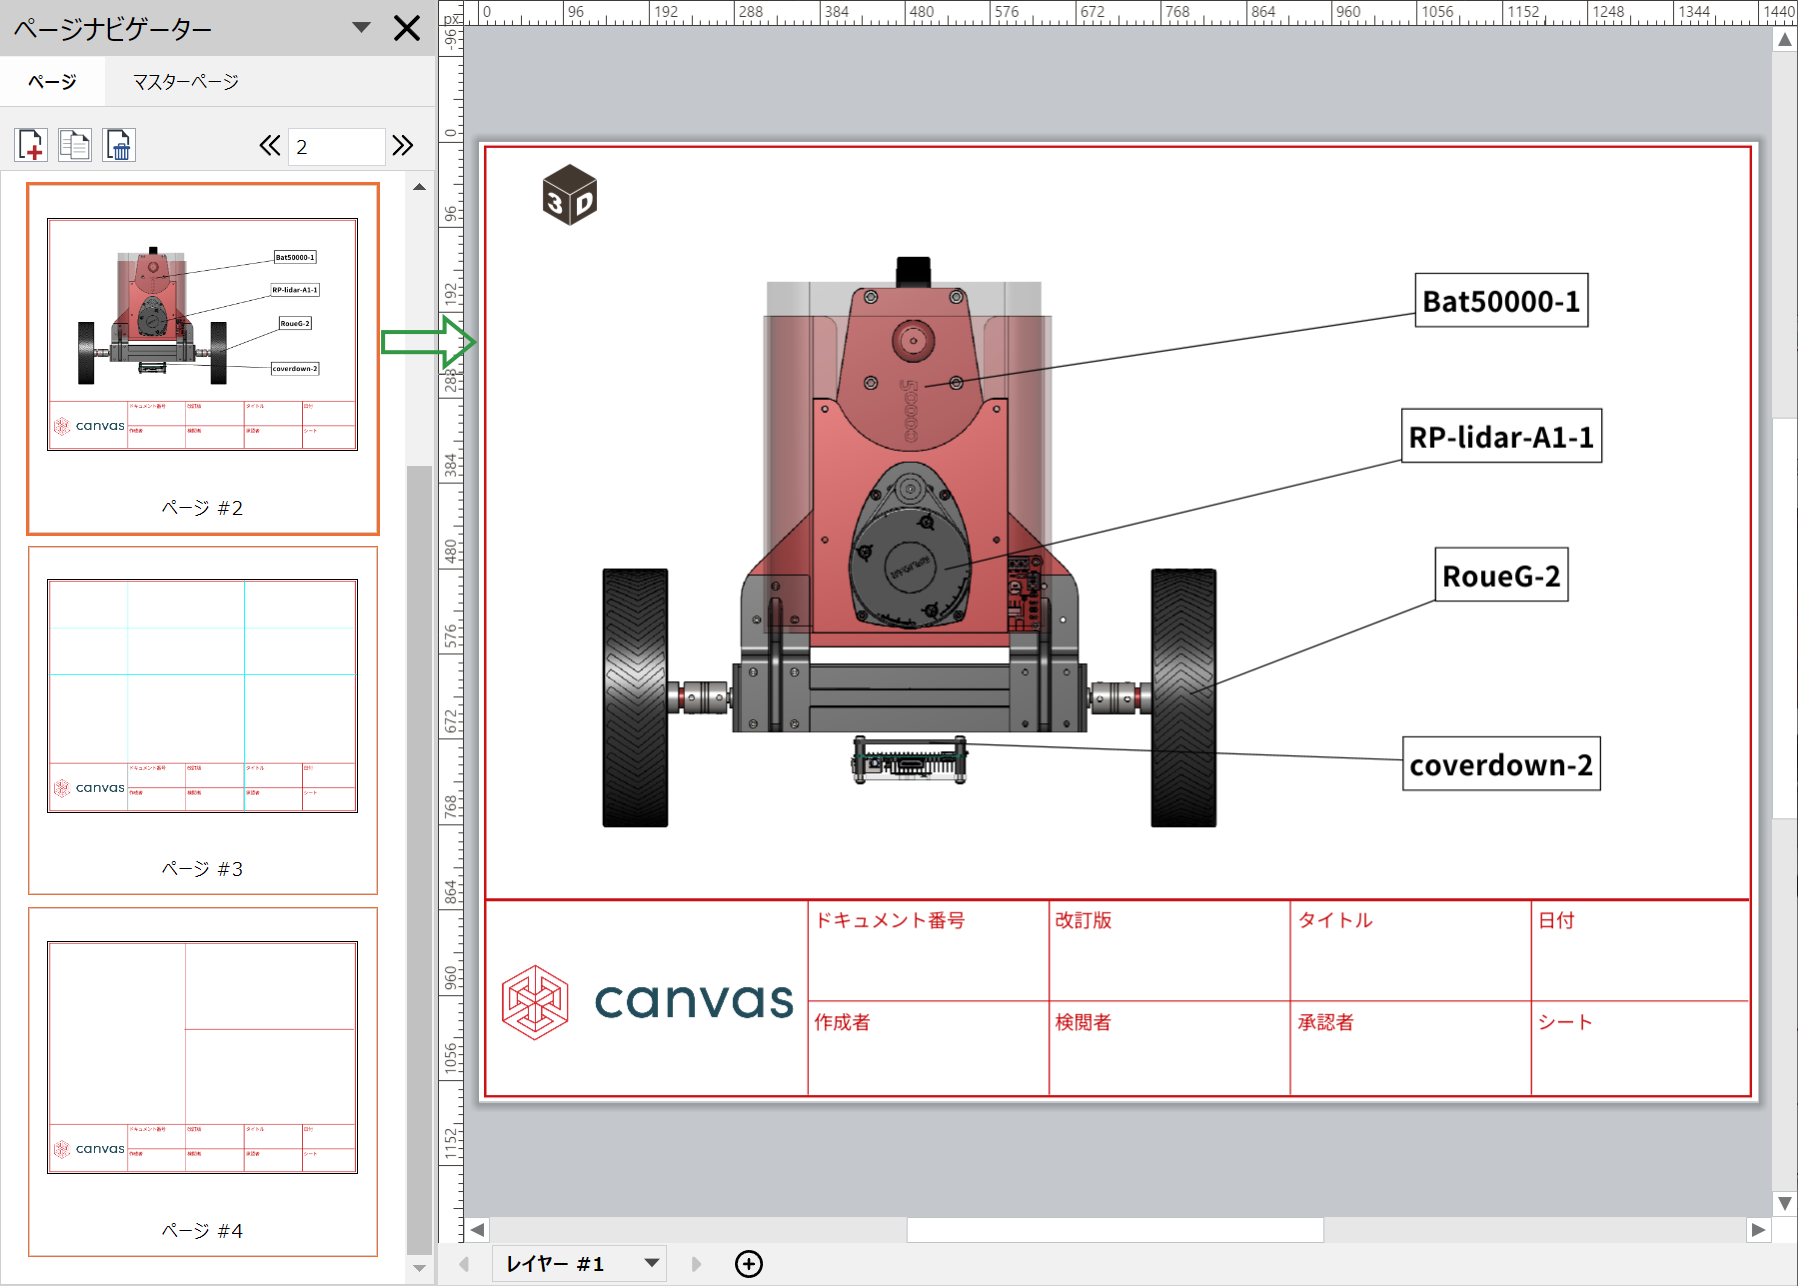Open the レイヤー #1 layer dropdown
The image size is (1798, 1286).
581,1264
